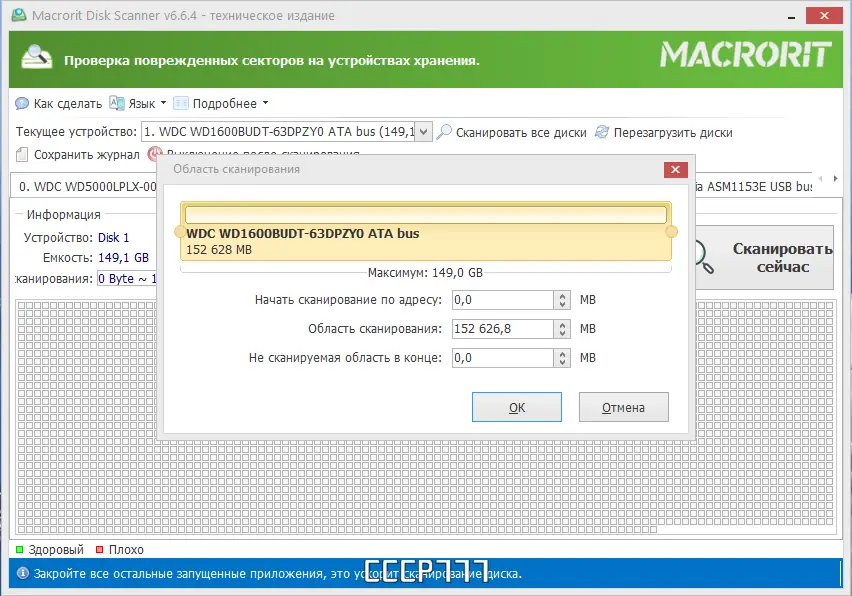This screenshot has width=852, height=596.
Task: Open the Подробнее menu
Action: tap(221, 103)
